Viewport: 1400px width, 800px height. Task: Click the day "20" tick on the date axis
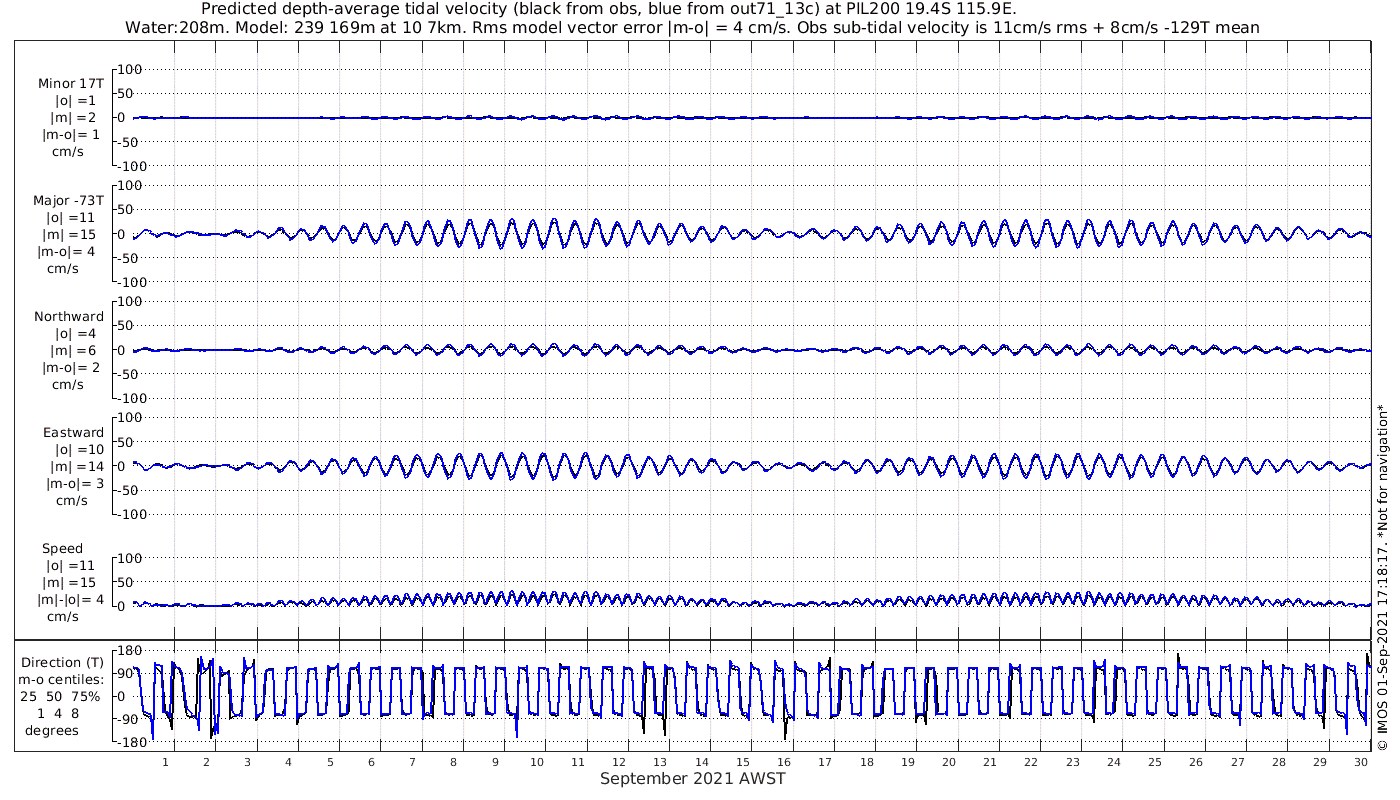coord(949,763)
